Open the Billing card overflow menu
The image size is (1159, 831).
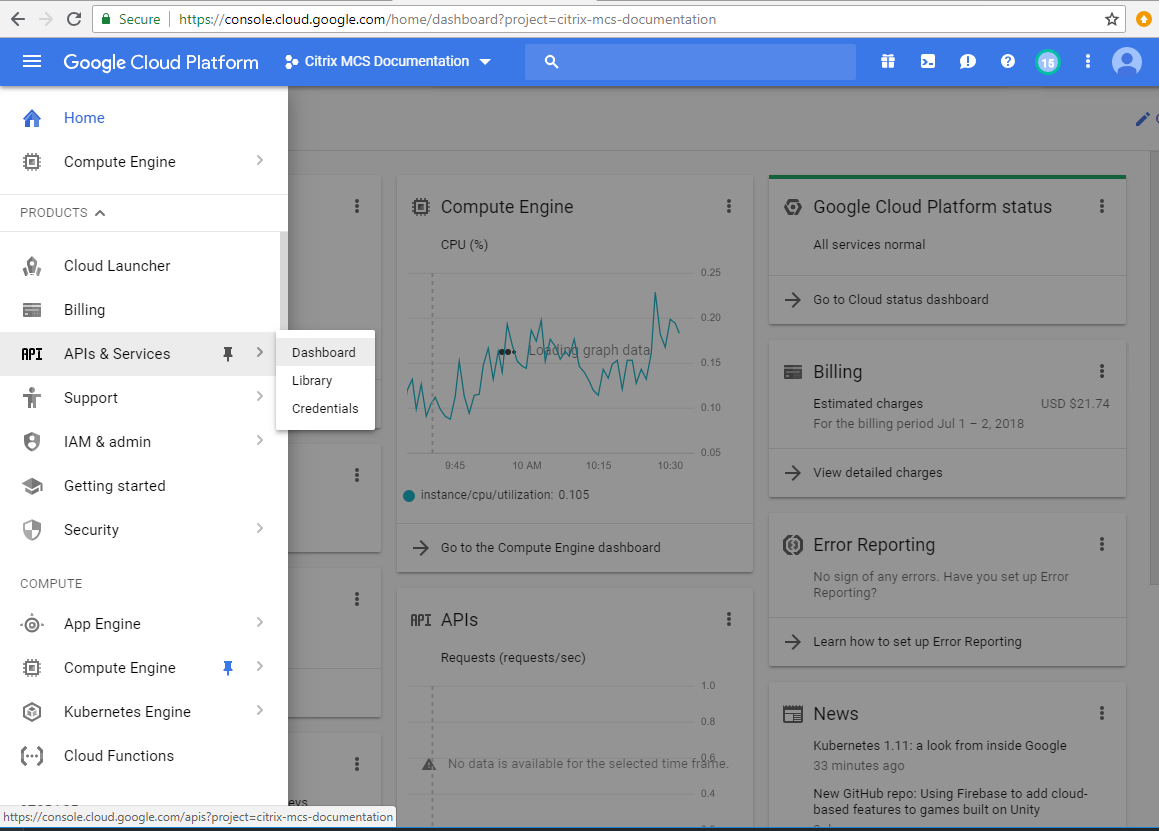point(1101,370)
